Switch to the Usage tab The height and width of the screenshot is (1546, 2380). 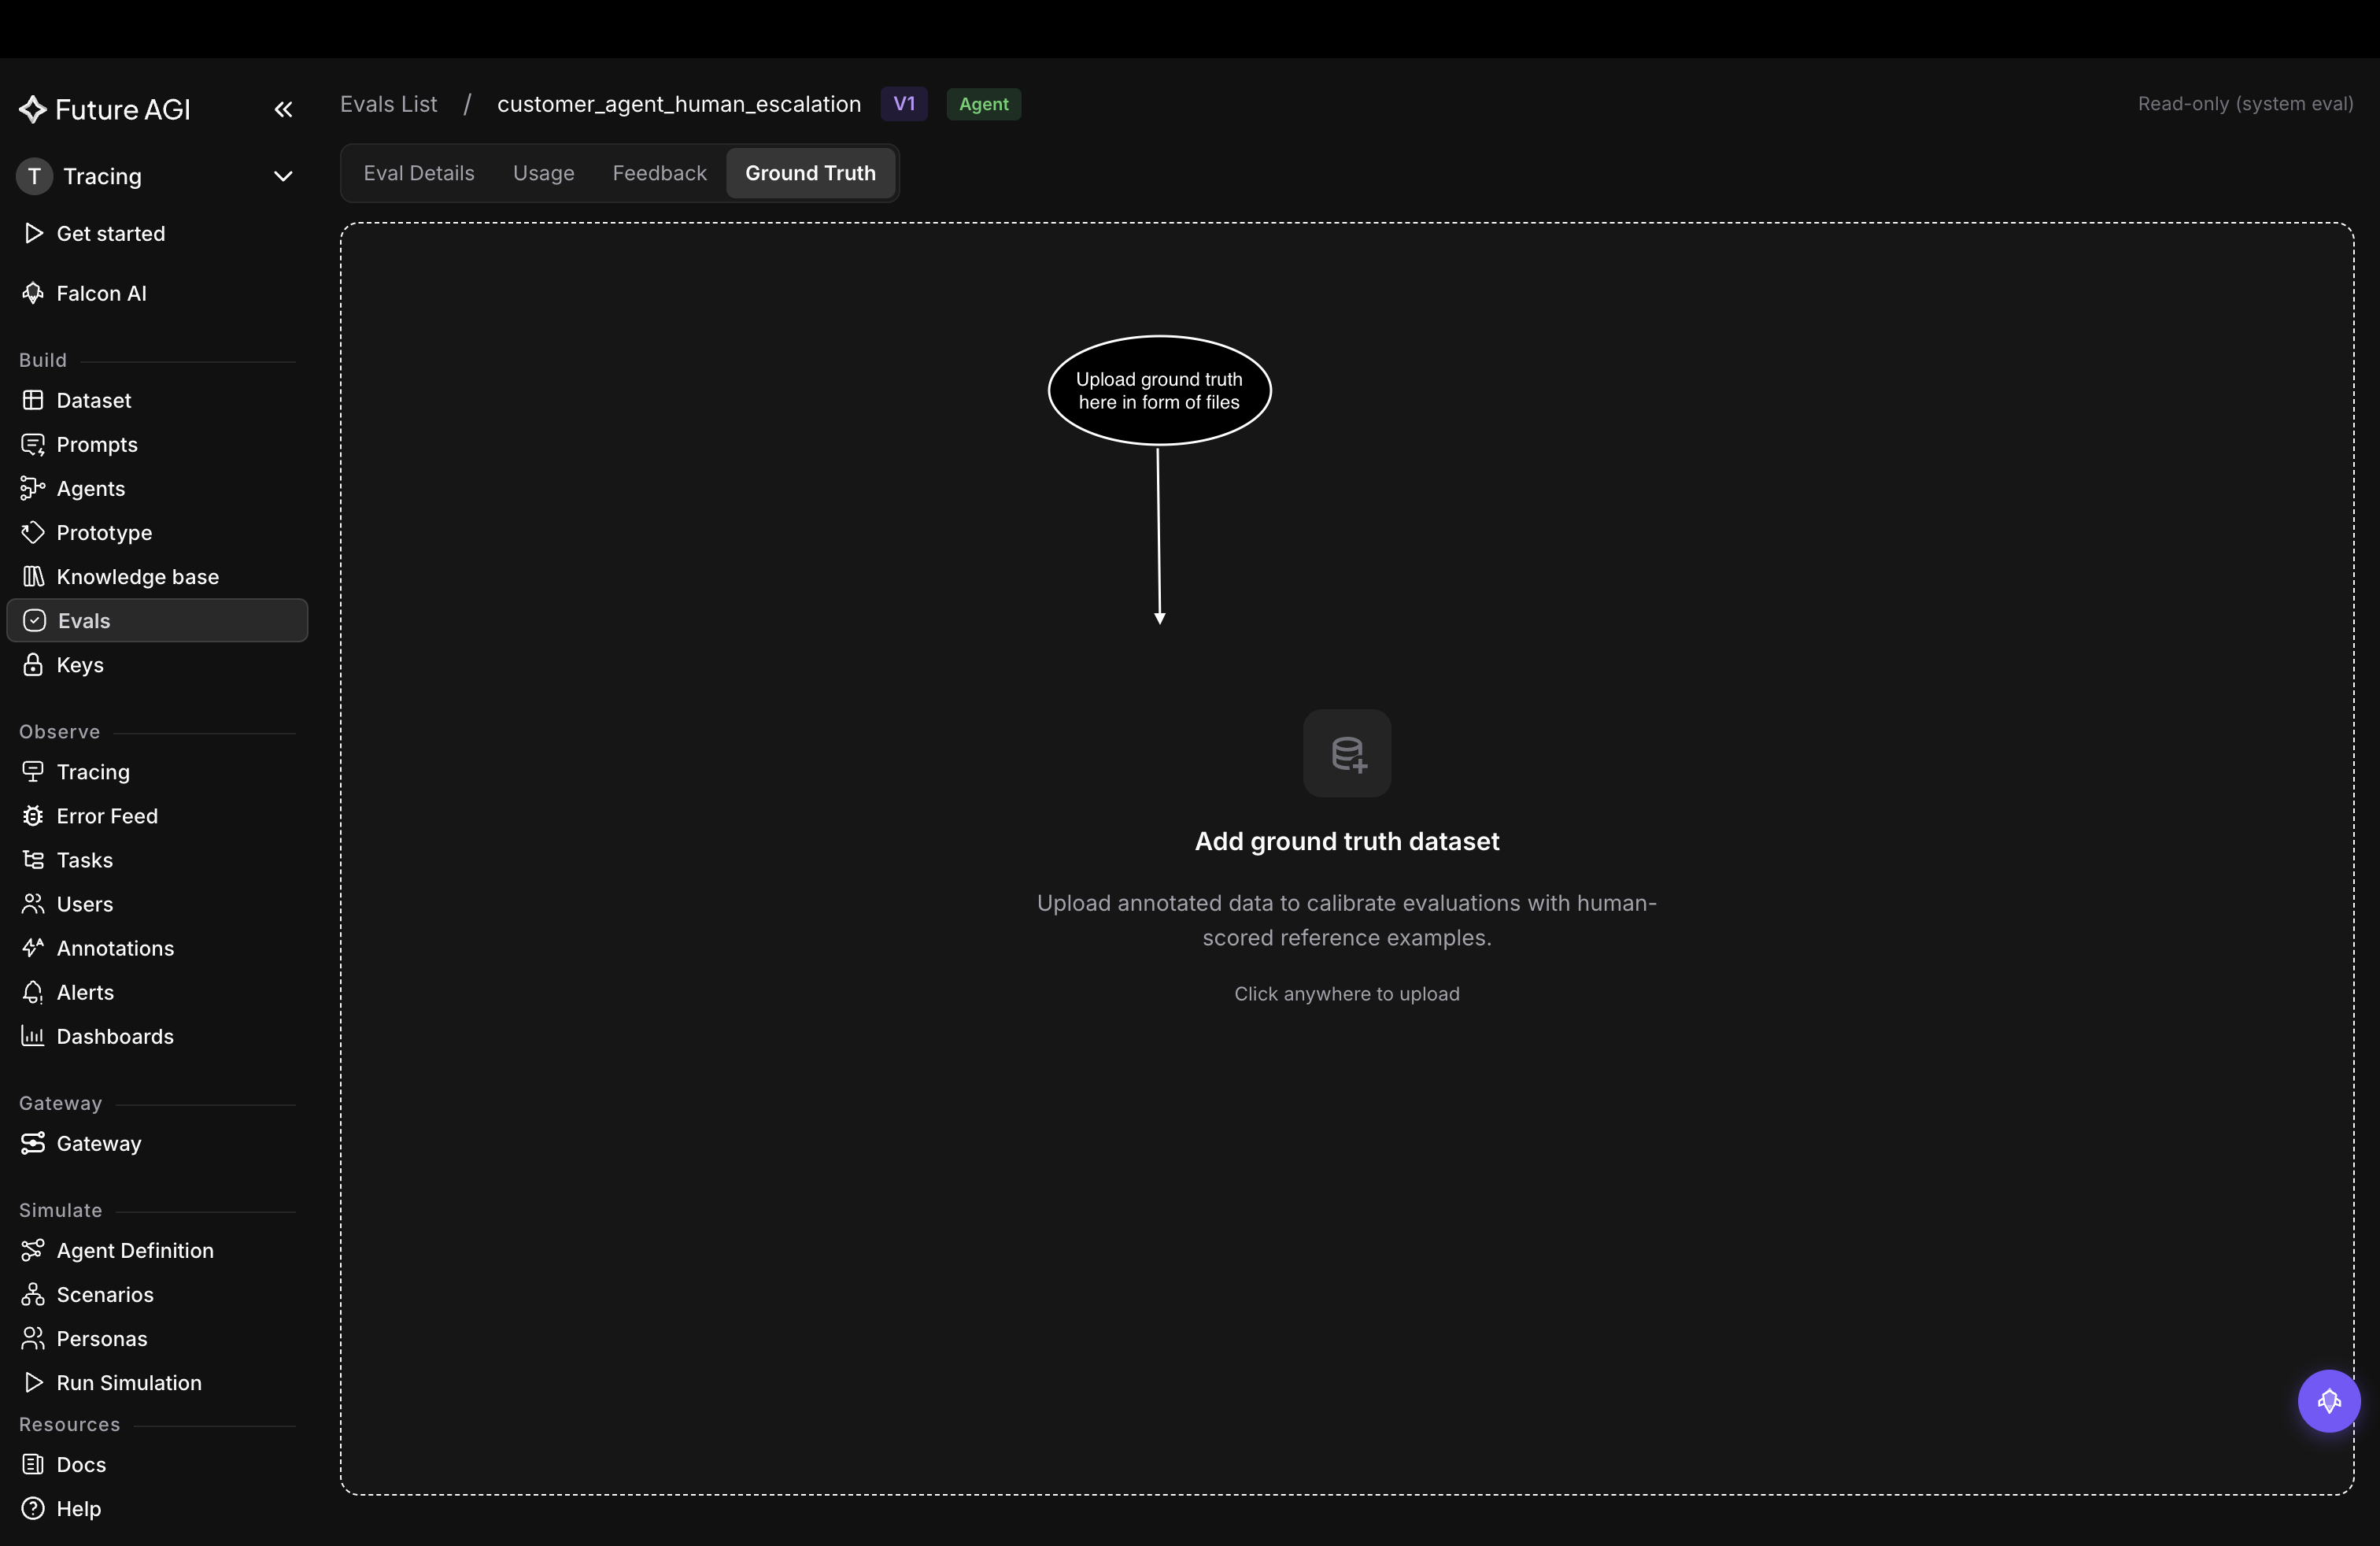pyautogui.click(x=543, y=173)
